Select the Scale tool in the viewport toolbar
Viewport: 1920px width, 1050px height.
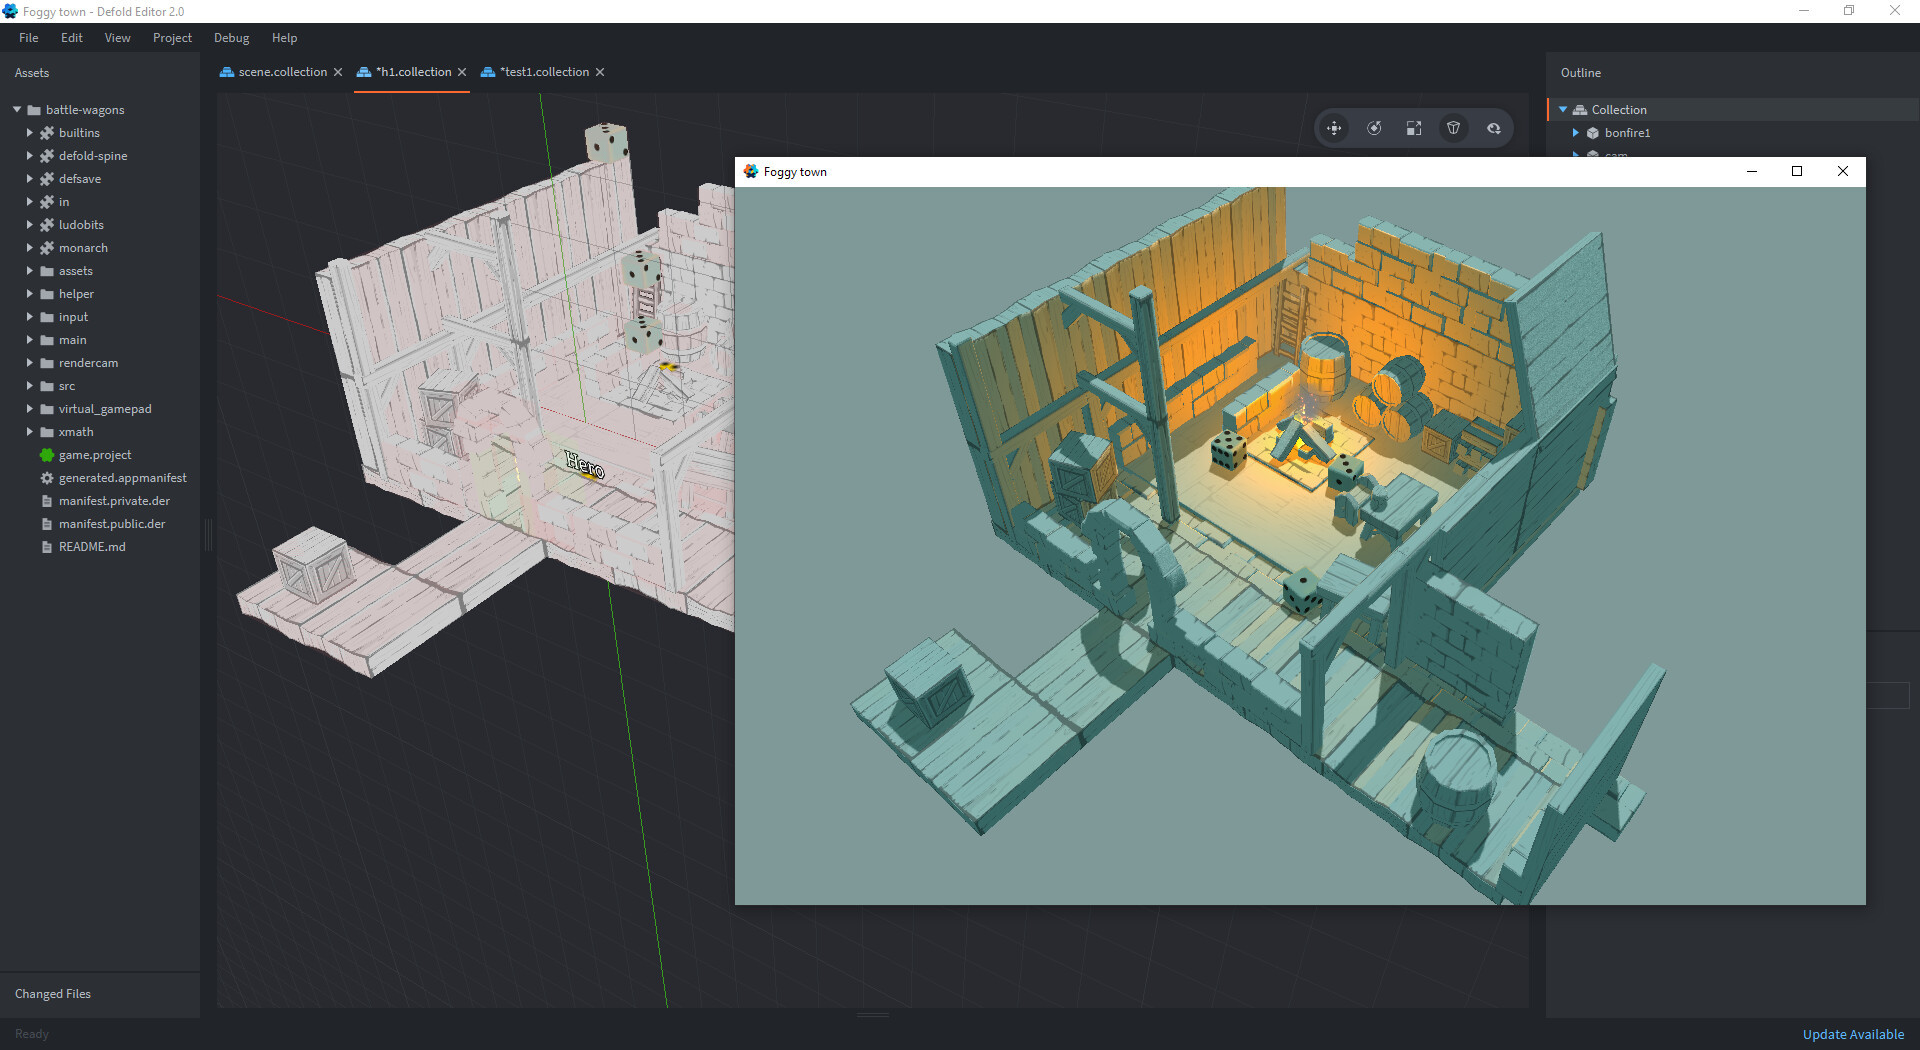pos(1413,128)
